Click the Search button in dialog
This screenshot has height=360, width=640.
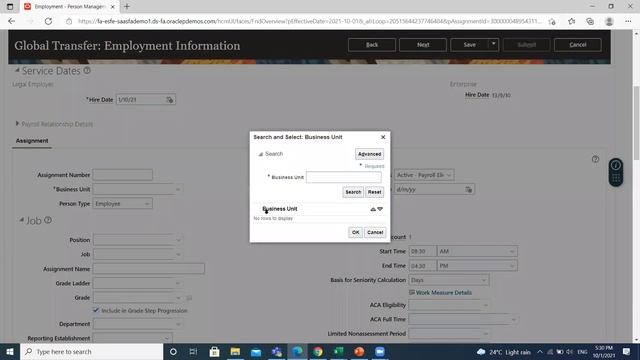(x=353, y=192)
